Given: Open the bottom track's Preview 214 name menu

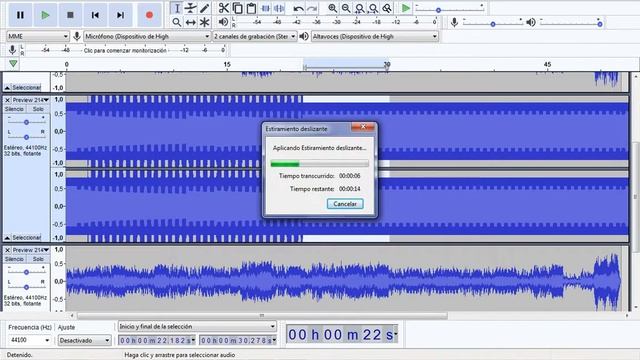Looking at the screenshot, I should pyautogui.click(x=31, y=250).
